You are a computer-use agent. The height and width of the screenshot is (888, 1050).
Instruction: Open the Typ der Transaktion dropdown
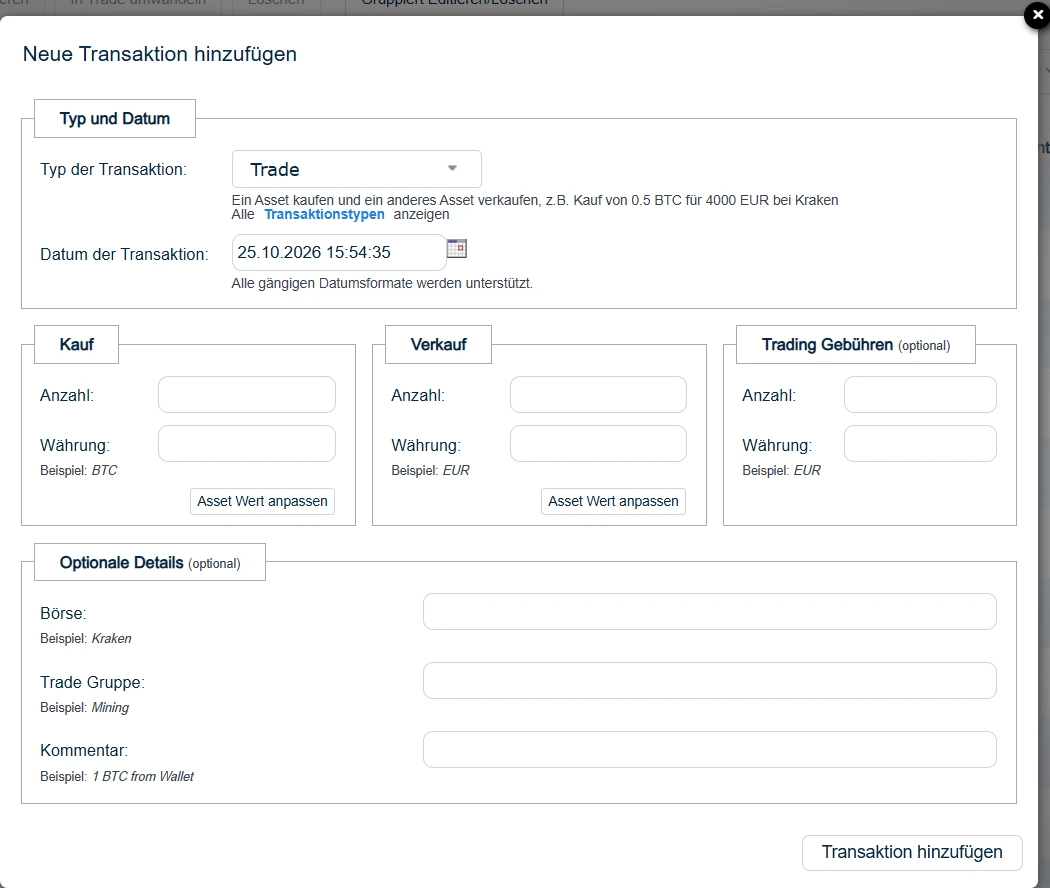(356, 169)
